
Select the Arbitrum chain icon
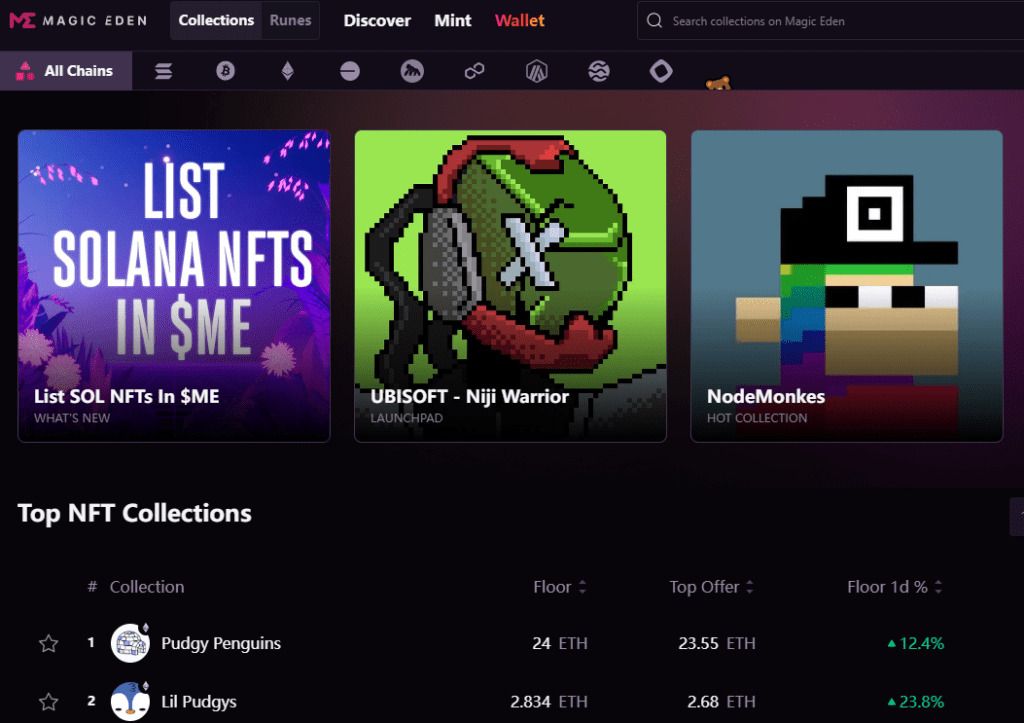pos(536,71)
